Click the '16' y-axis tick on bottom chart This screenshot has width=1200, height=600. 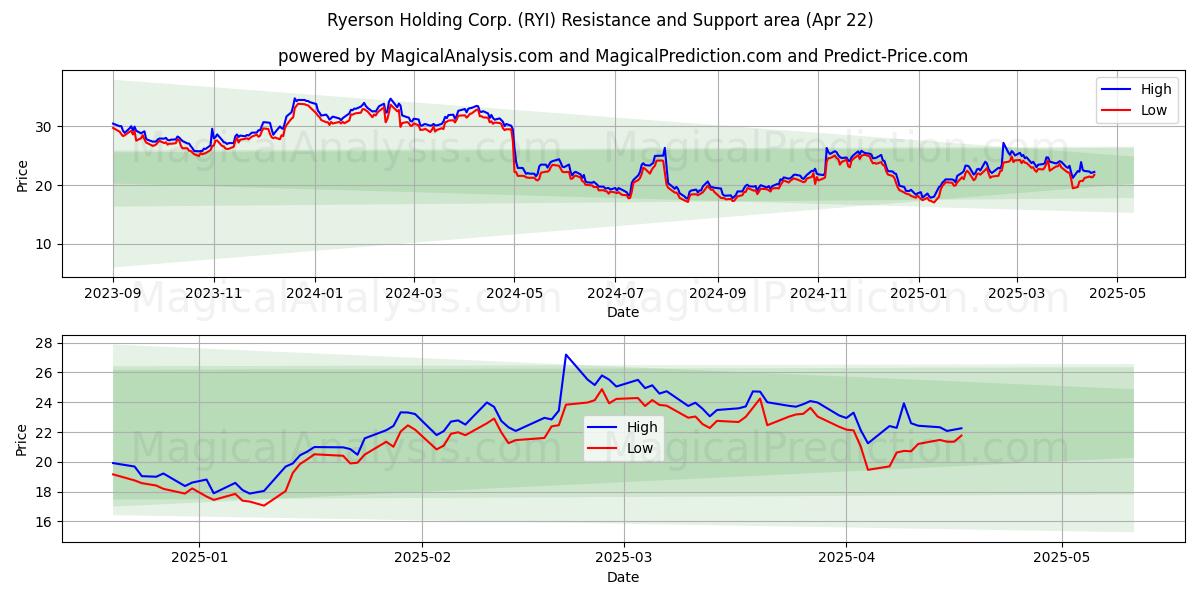(x=45, y=522)
